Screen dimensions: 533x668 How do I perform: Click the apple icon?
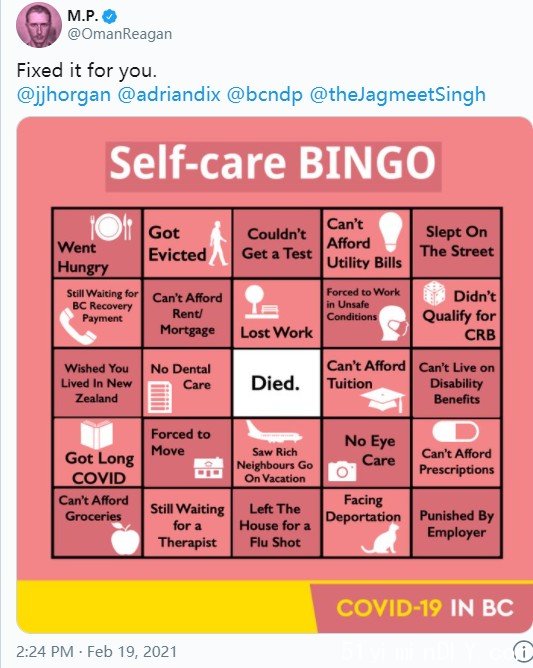pyautogui.click(x=125, y=539)
